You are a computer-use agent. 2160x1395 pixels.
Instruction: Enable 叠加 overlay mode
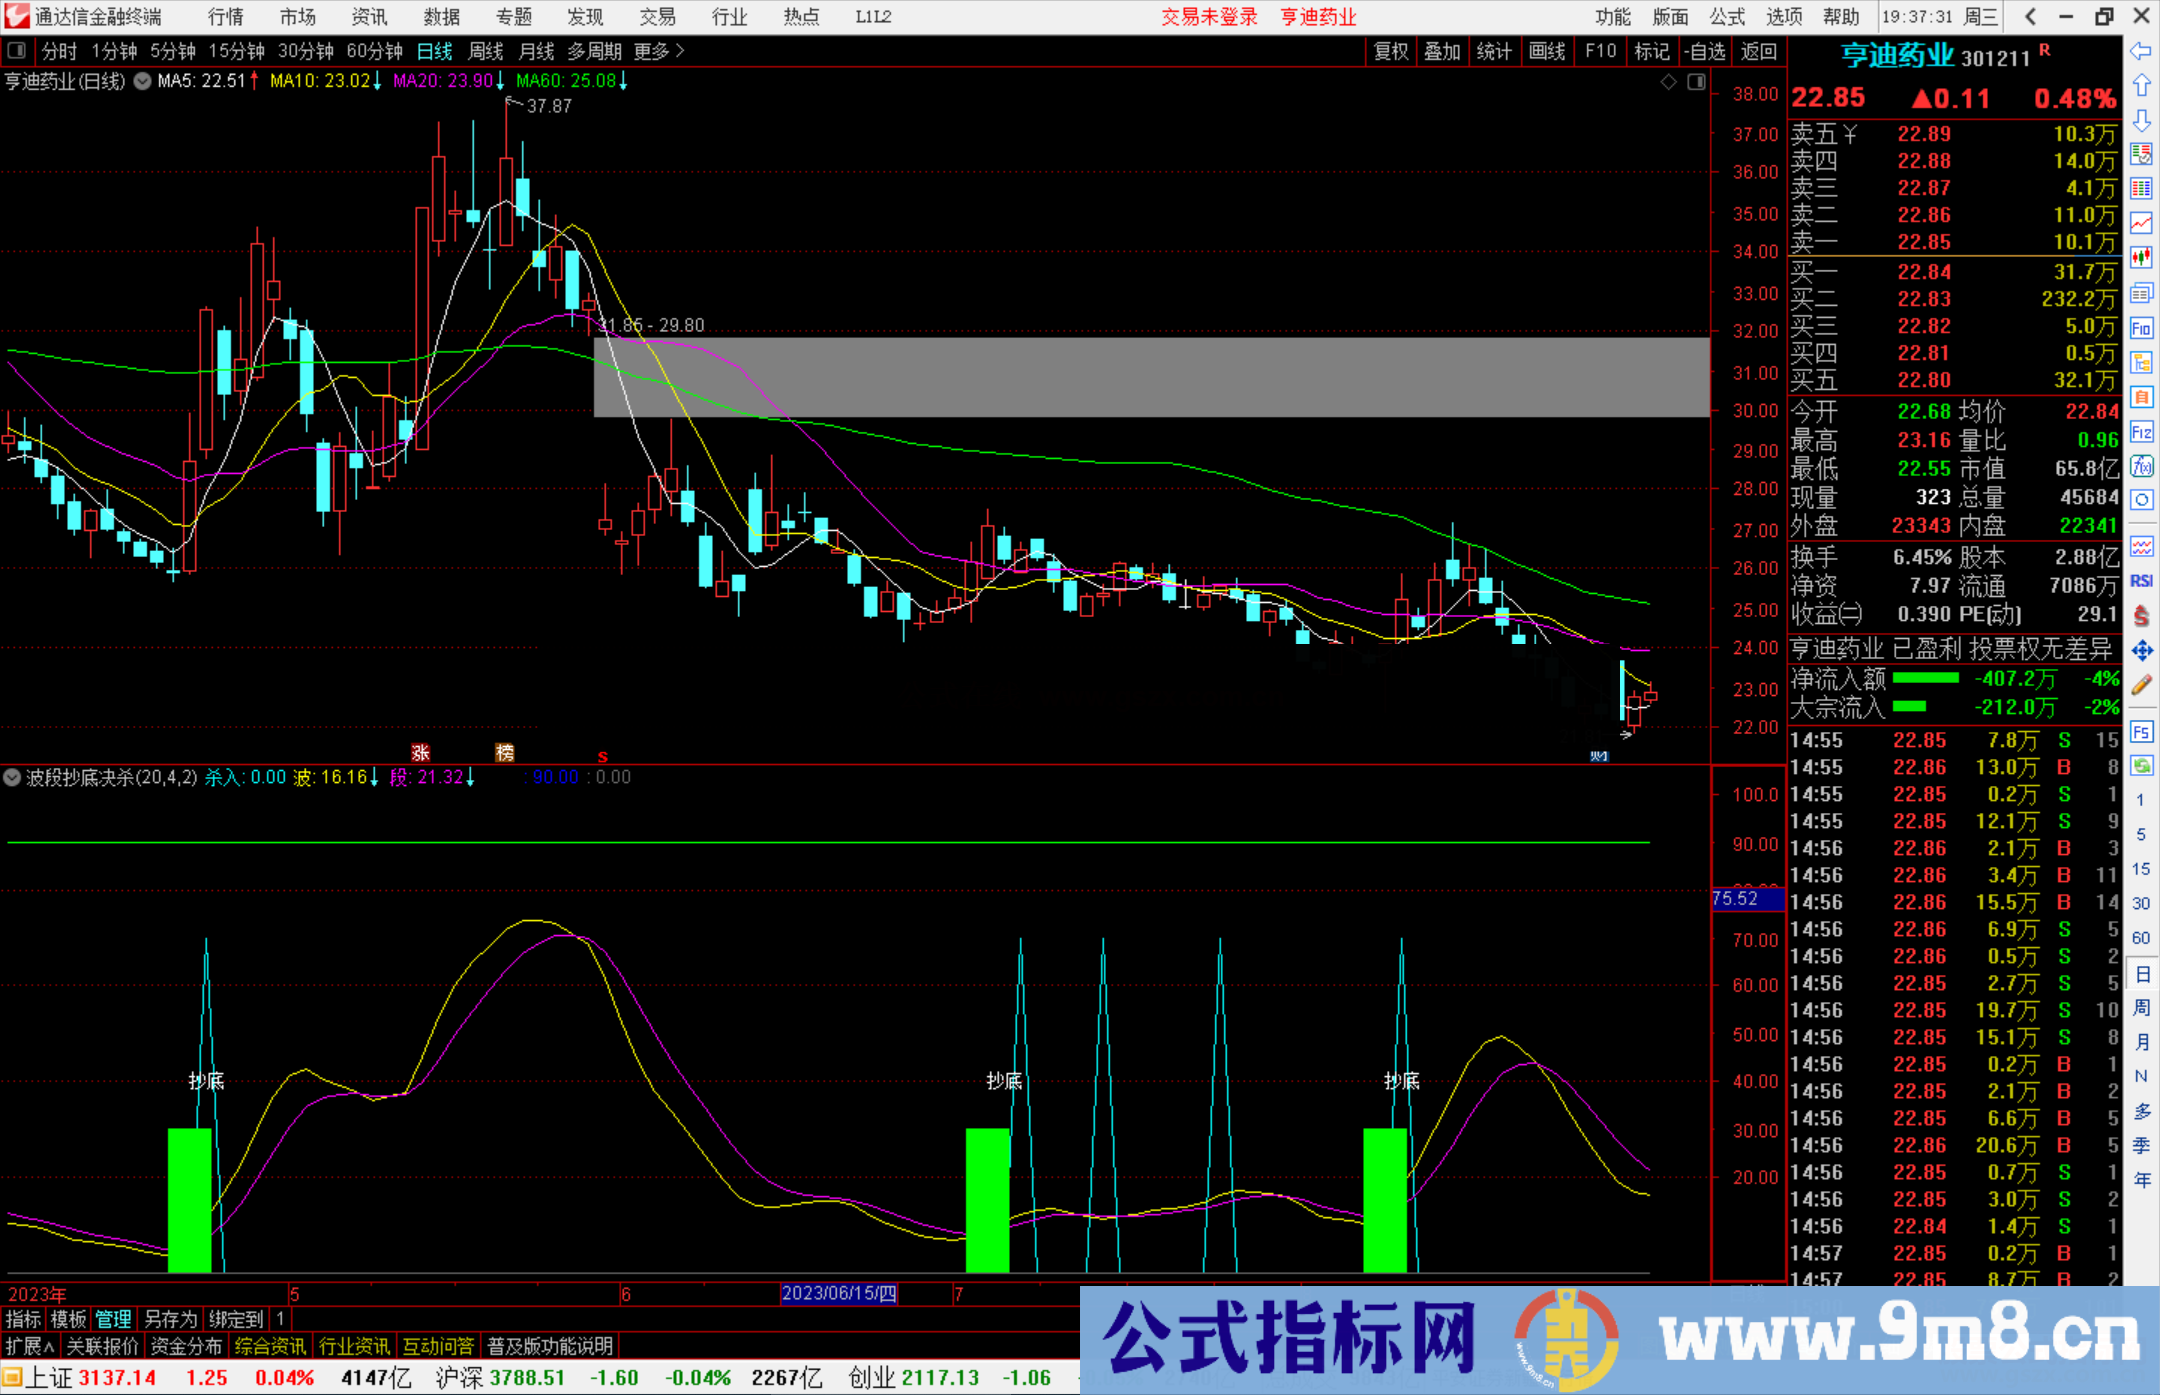1442,51
